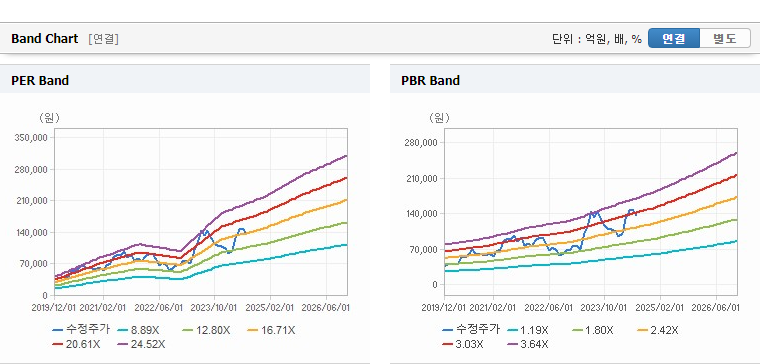Toggle the 24.52X legend entry
Screen dimensions: 760x364
pyautogui.click(x=141, y=344)
